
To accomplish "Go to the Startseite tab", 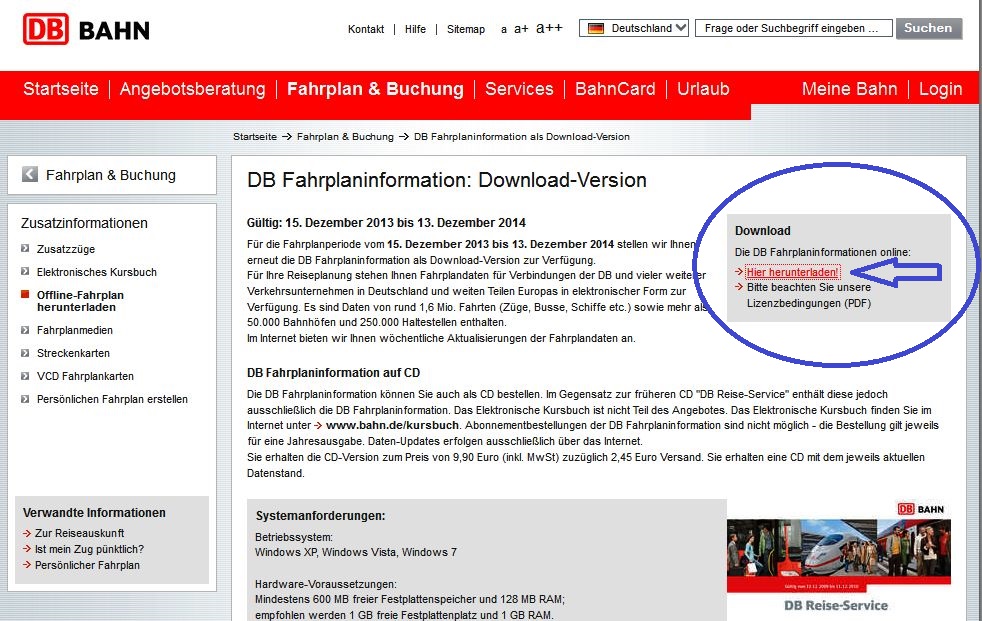I will pos(61,89).
